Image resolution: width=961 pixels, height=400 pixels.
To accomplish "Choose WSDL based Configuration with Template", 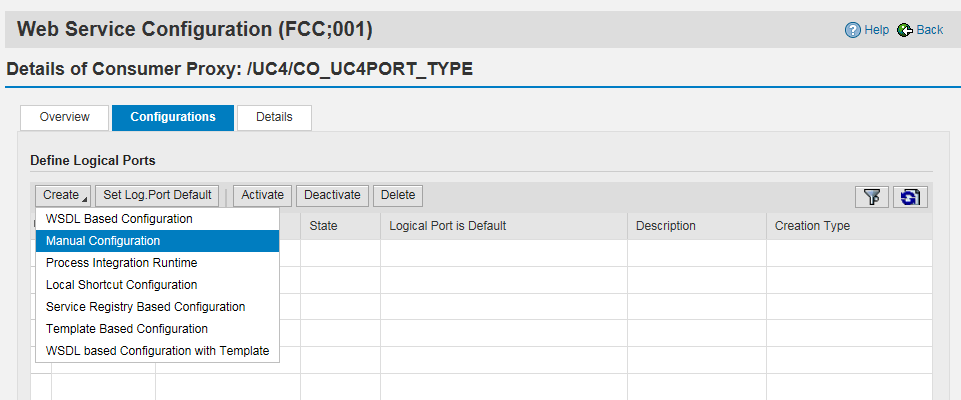I will click(x=157, y=351).
